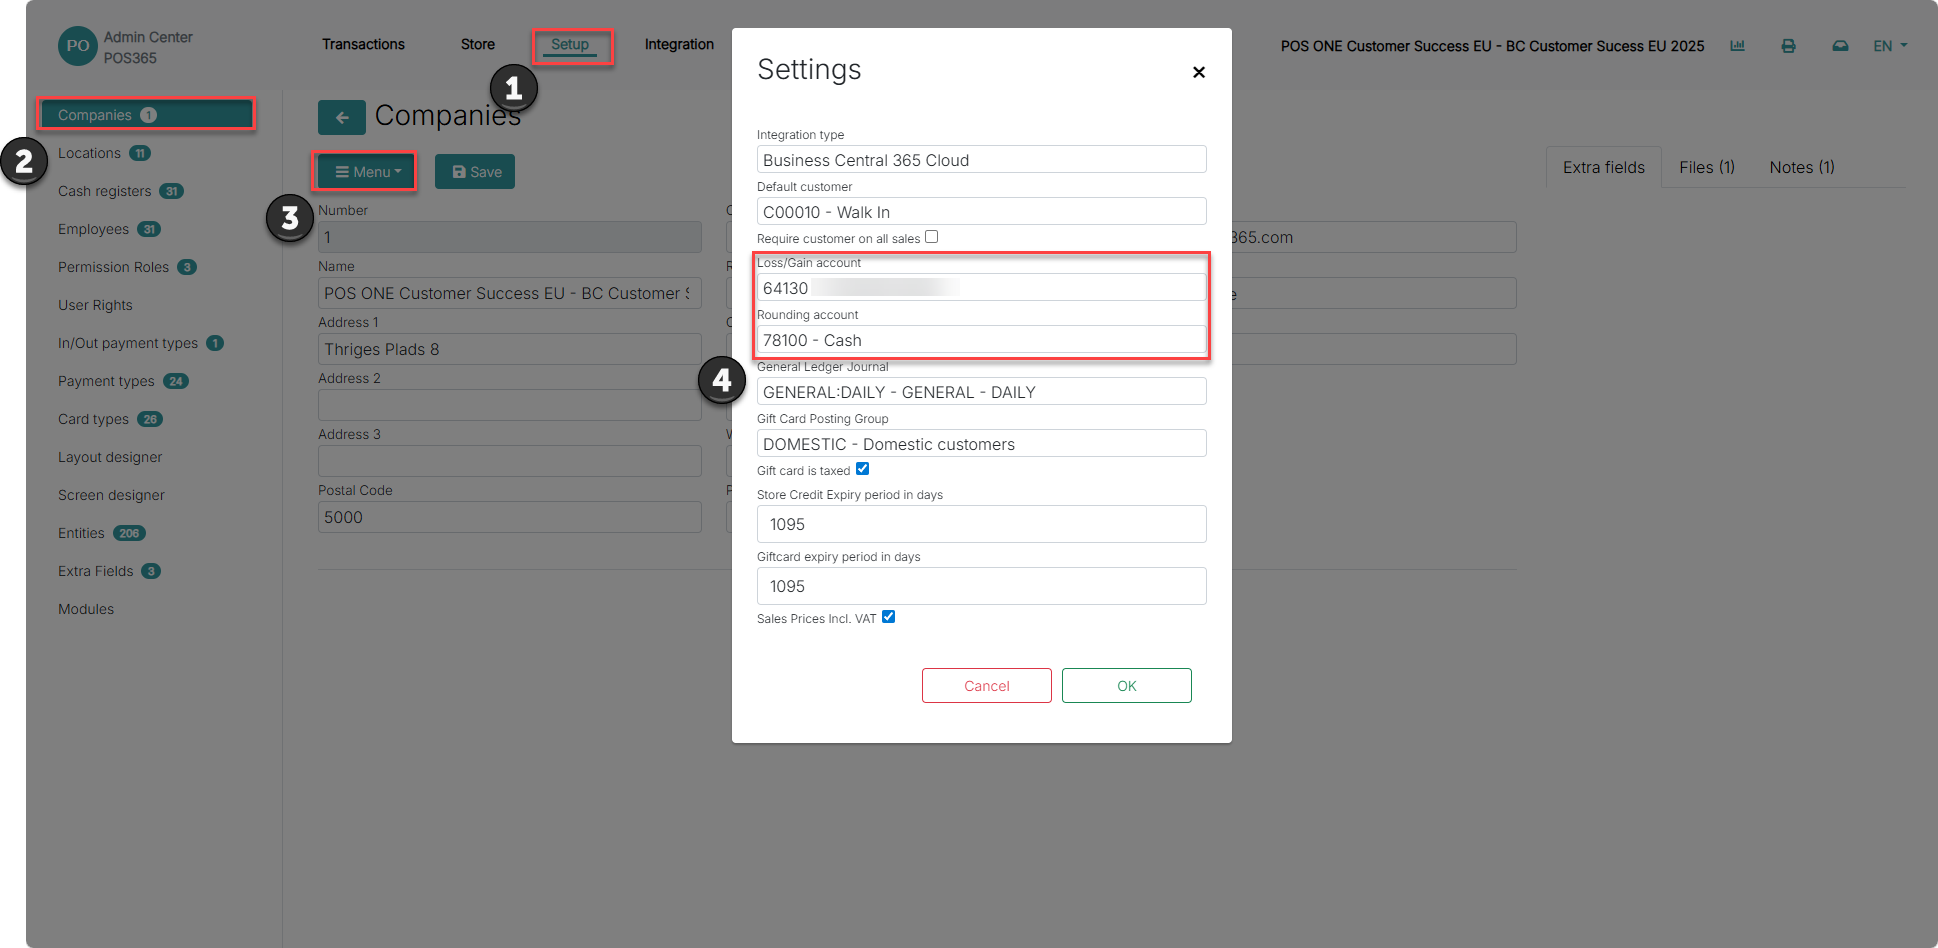Click the printer icon in header
The width and height of the screenshot is (1938, 948).
pyautogui.click(x=1788, y=46)
